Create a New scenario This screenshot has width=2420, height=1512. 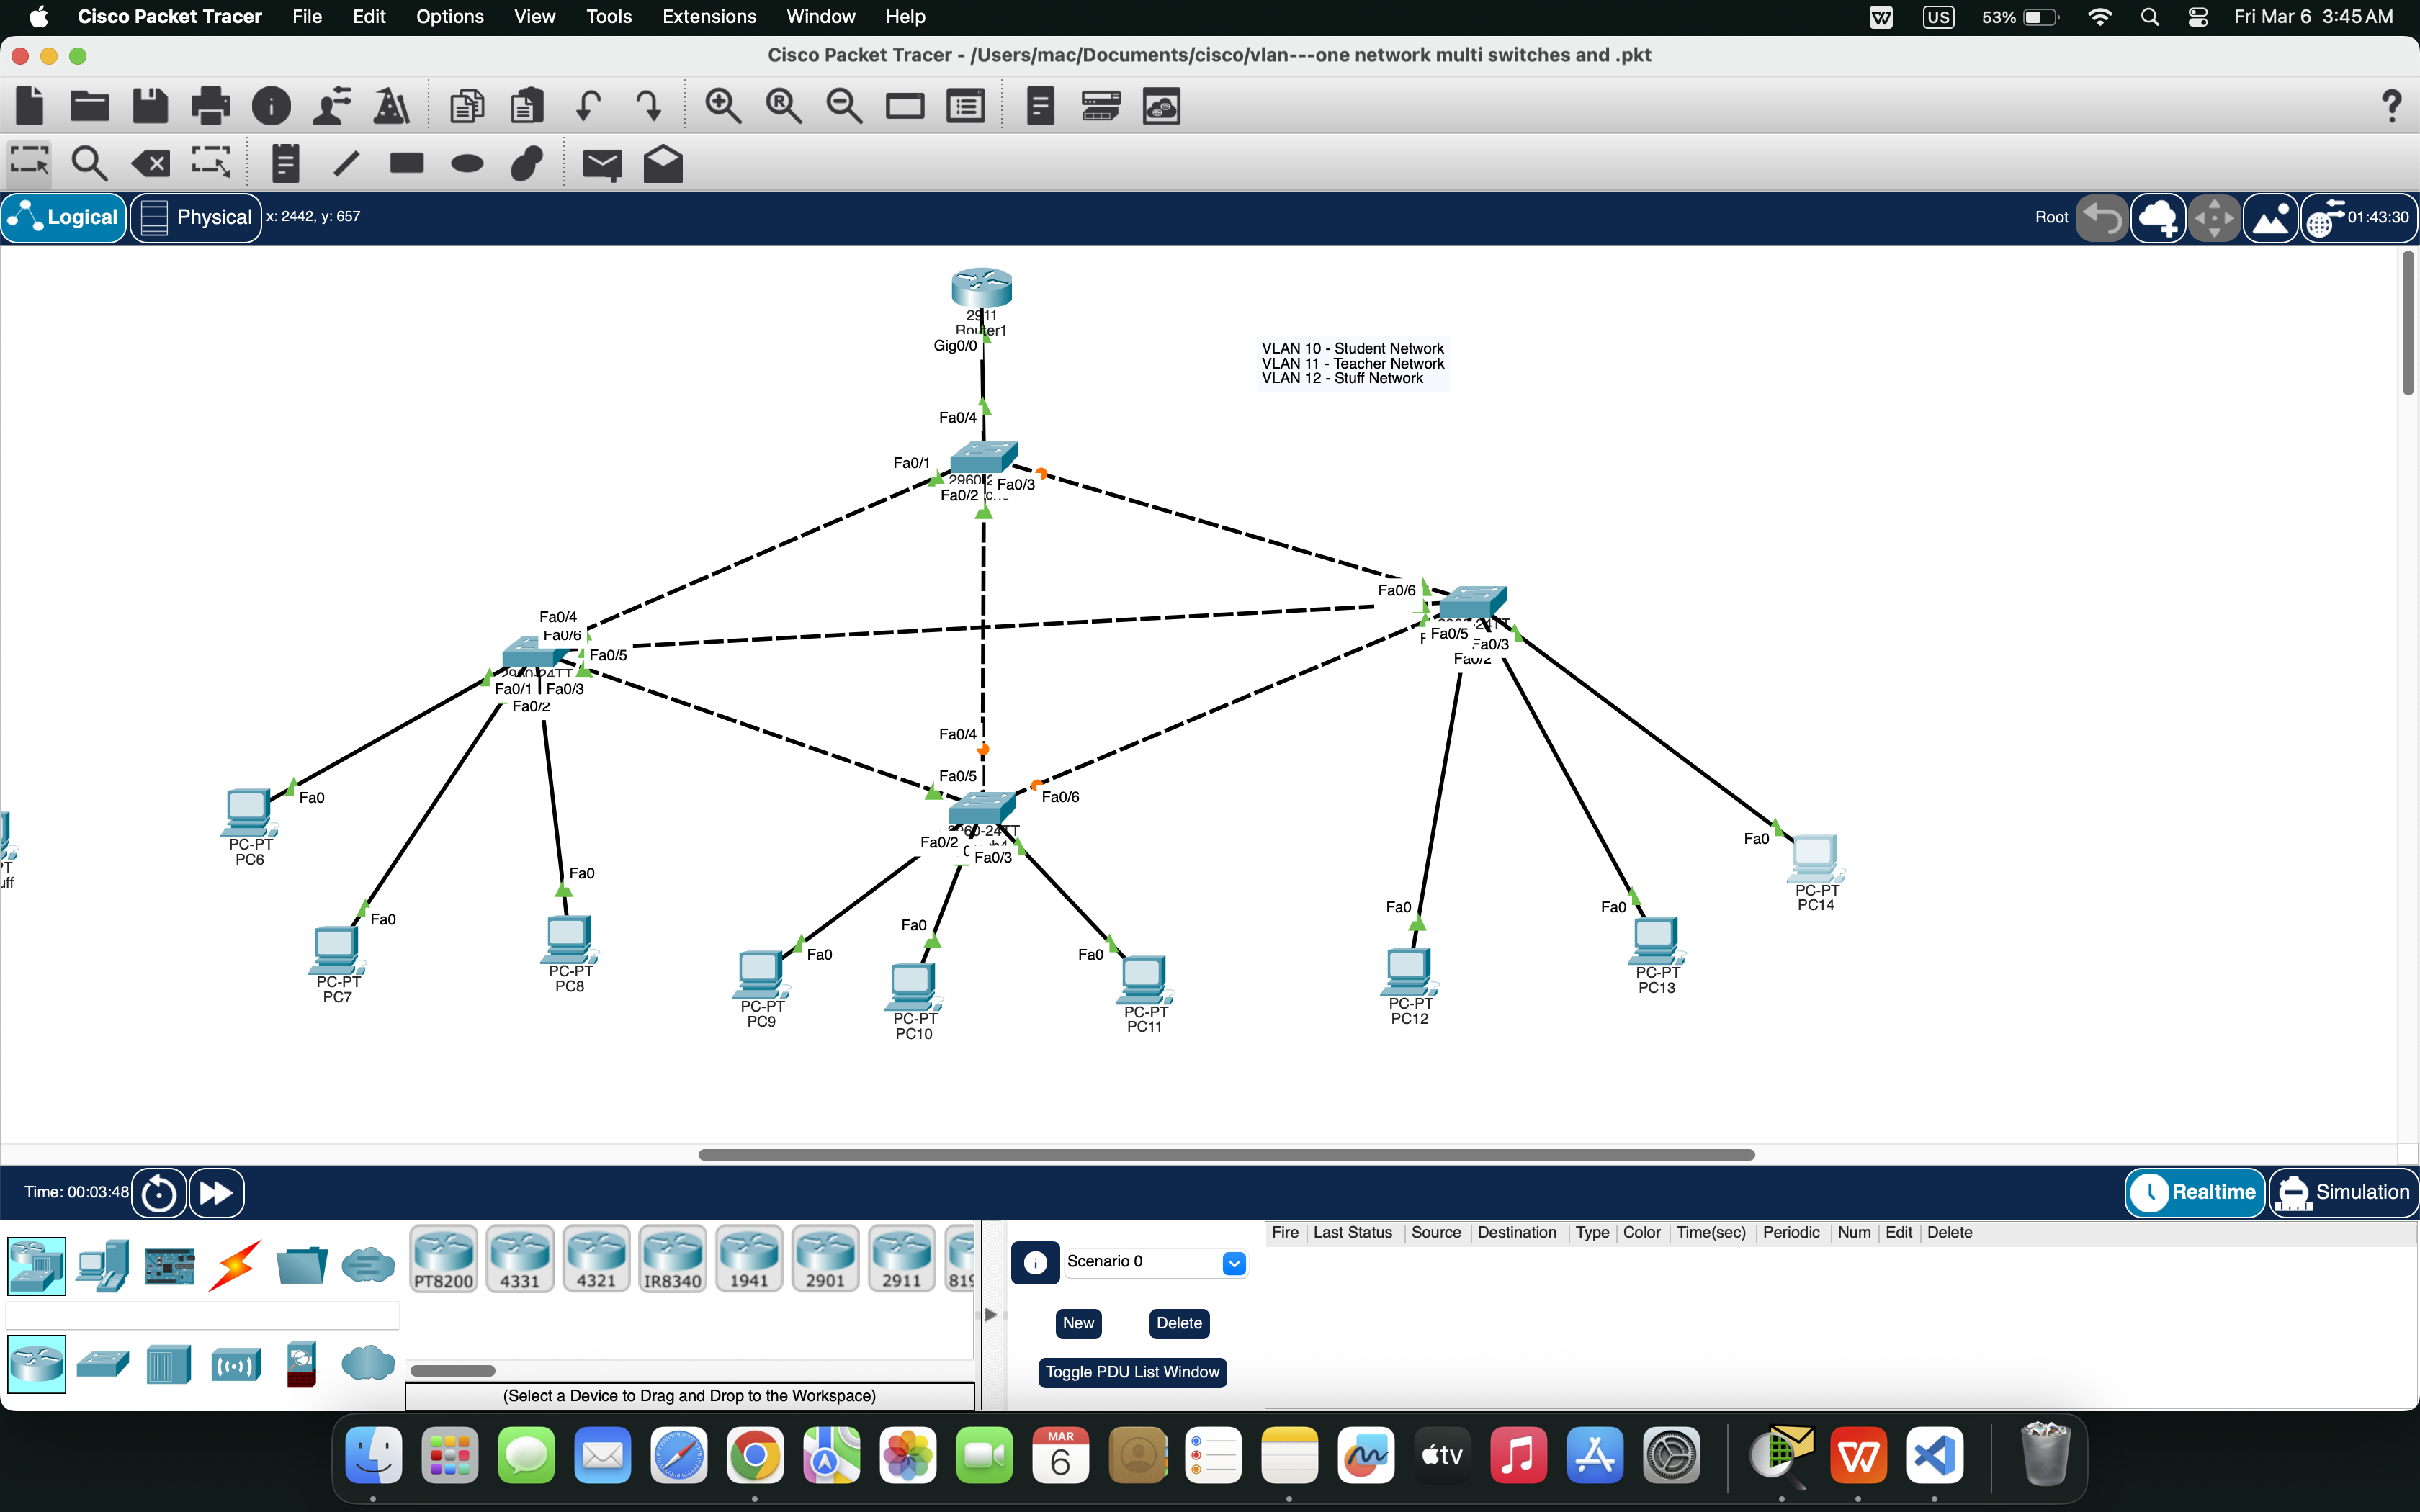pyautogui.click(x=1078, y=1322)
